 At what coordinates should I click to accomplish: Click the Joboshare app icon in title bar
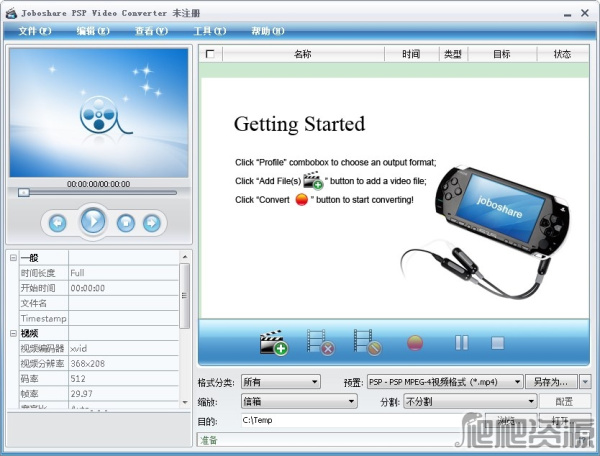click(x=11, y=13)
